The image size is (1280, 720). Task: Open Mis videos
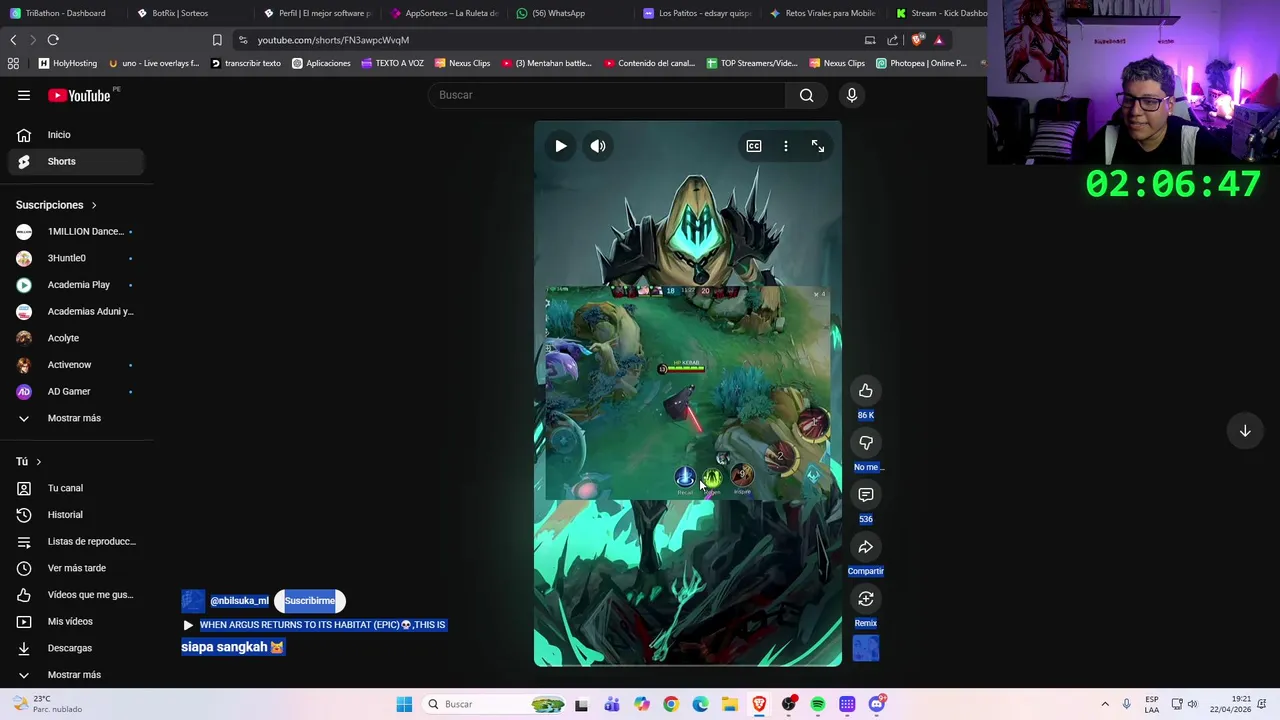(77, 621)
